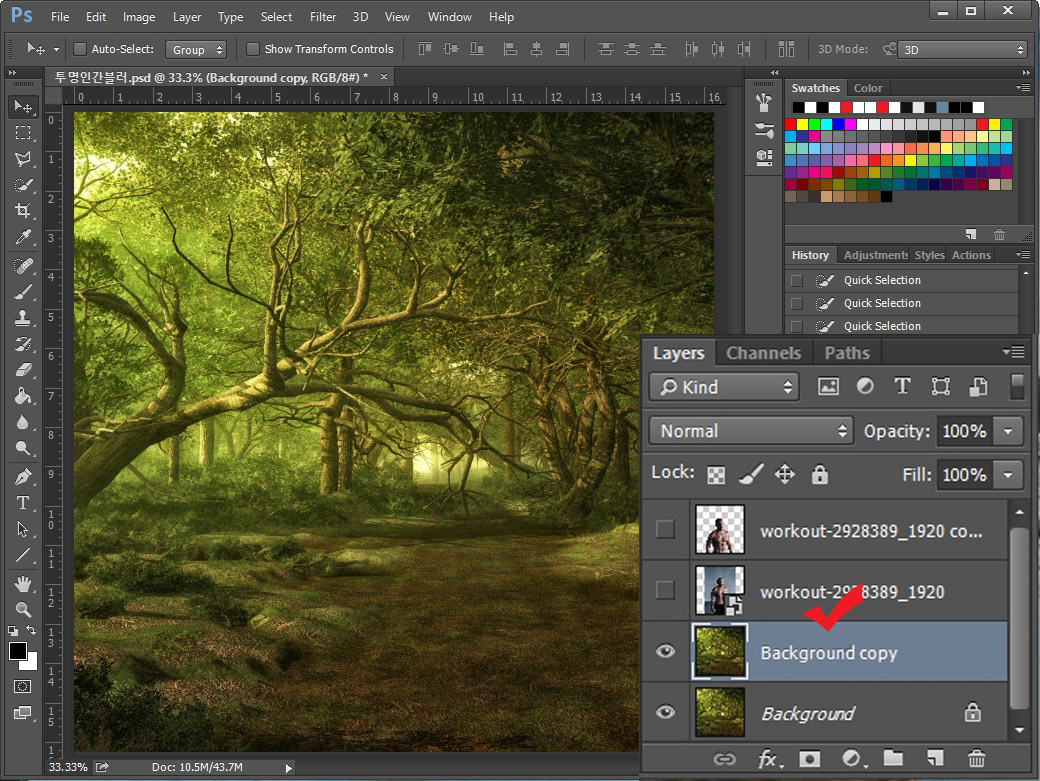Enable the Auto-Select checkbox
Screen dimensions: 1040x781
pos(78,49)
